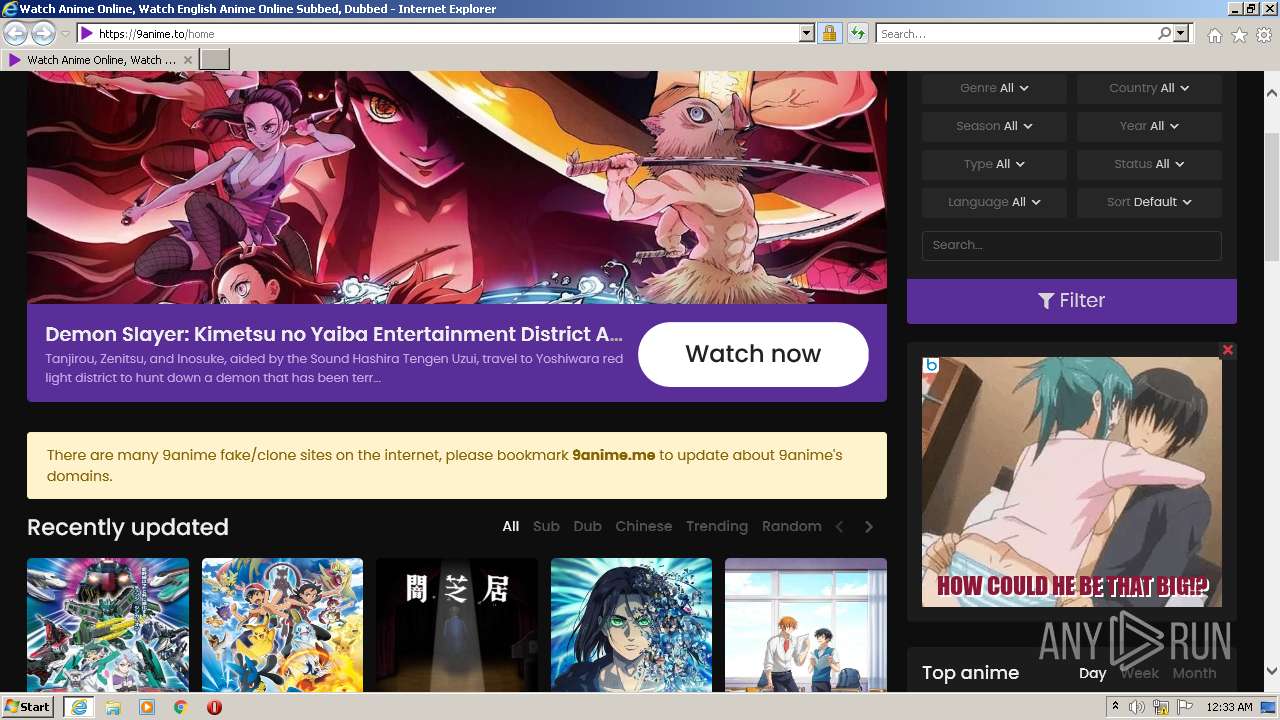Click the volume speaker tray icon
Screen dimensions: 1280x720
click(1137, 707)
